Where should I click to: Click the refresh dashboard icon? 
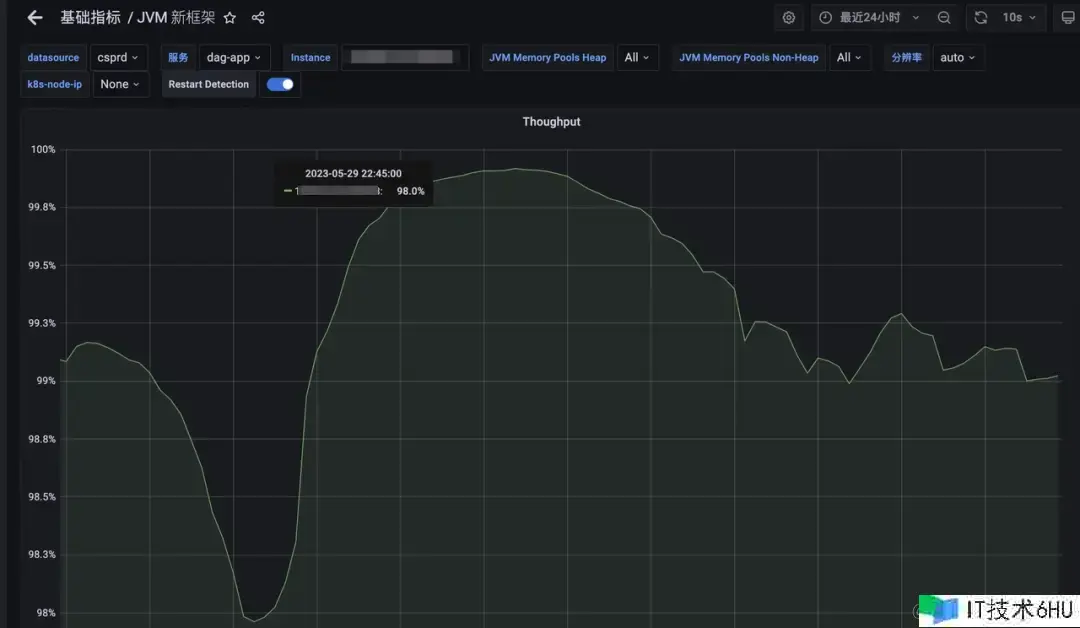coord(981,18)
